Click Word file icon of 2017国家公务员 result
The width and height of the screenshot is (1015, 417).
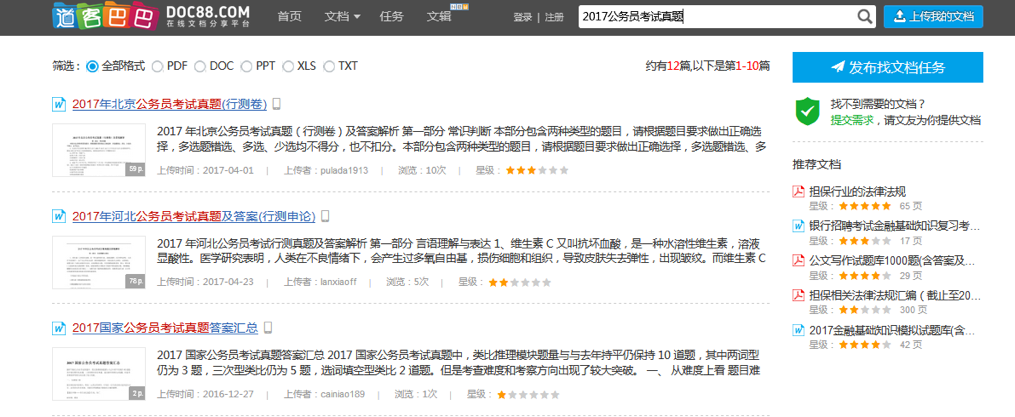[59, 328]
